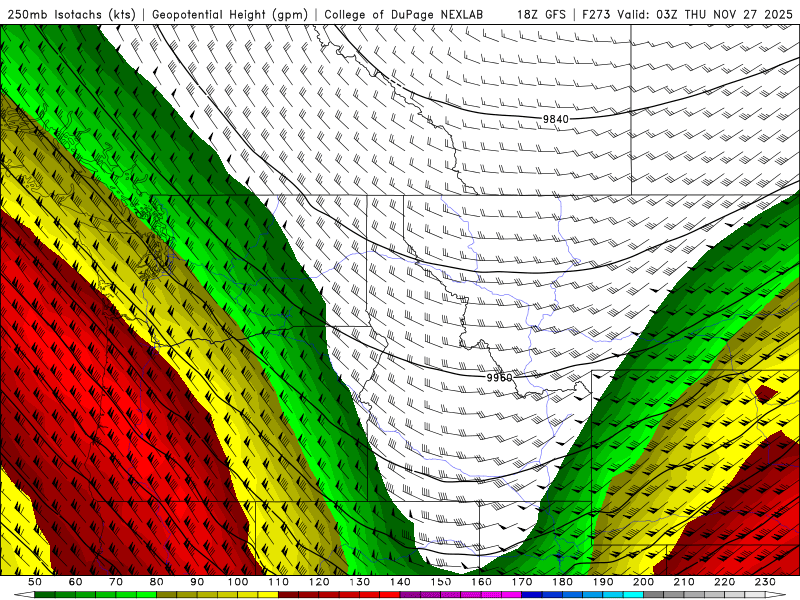This screenshot has height=600, width=800.
Task: Click the left arrow cap of the color bar
Action: pos(24,594)
